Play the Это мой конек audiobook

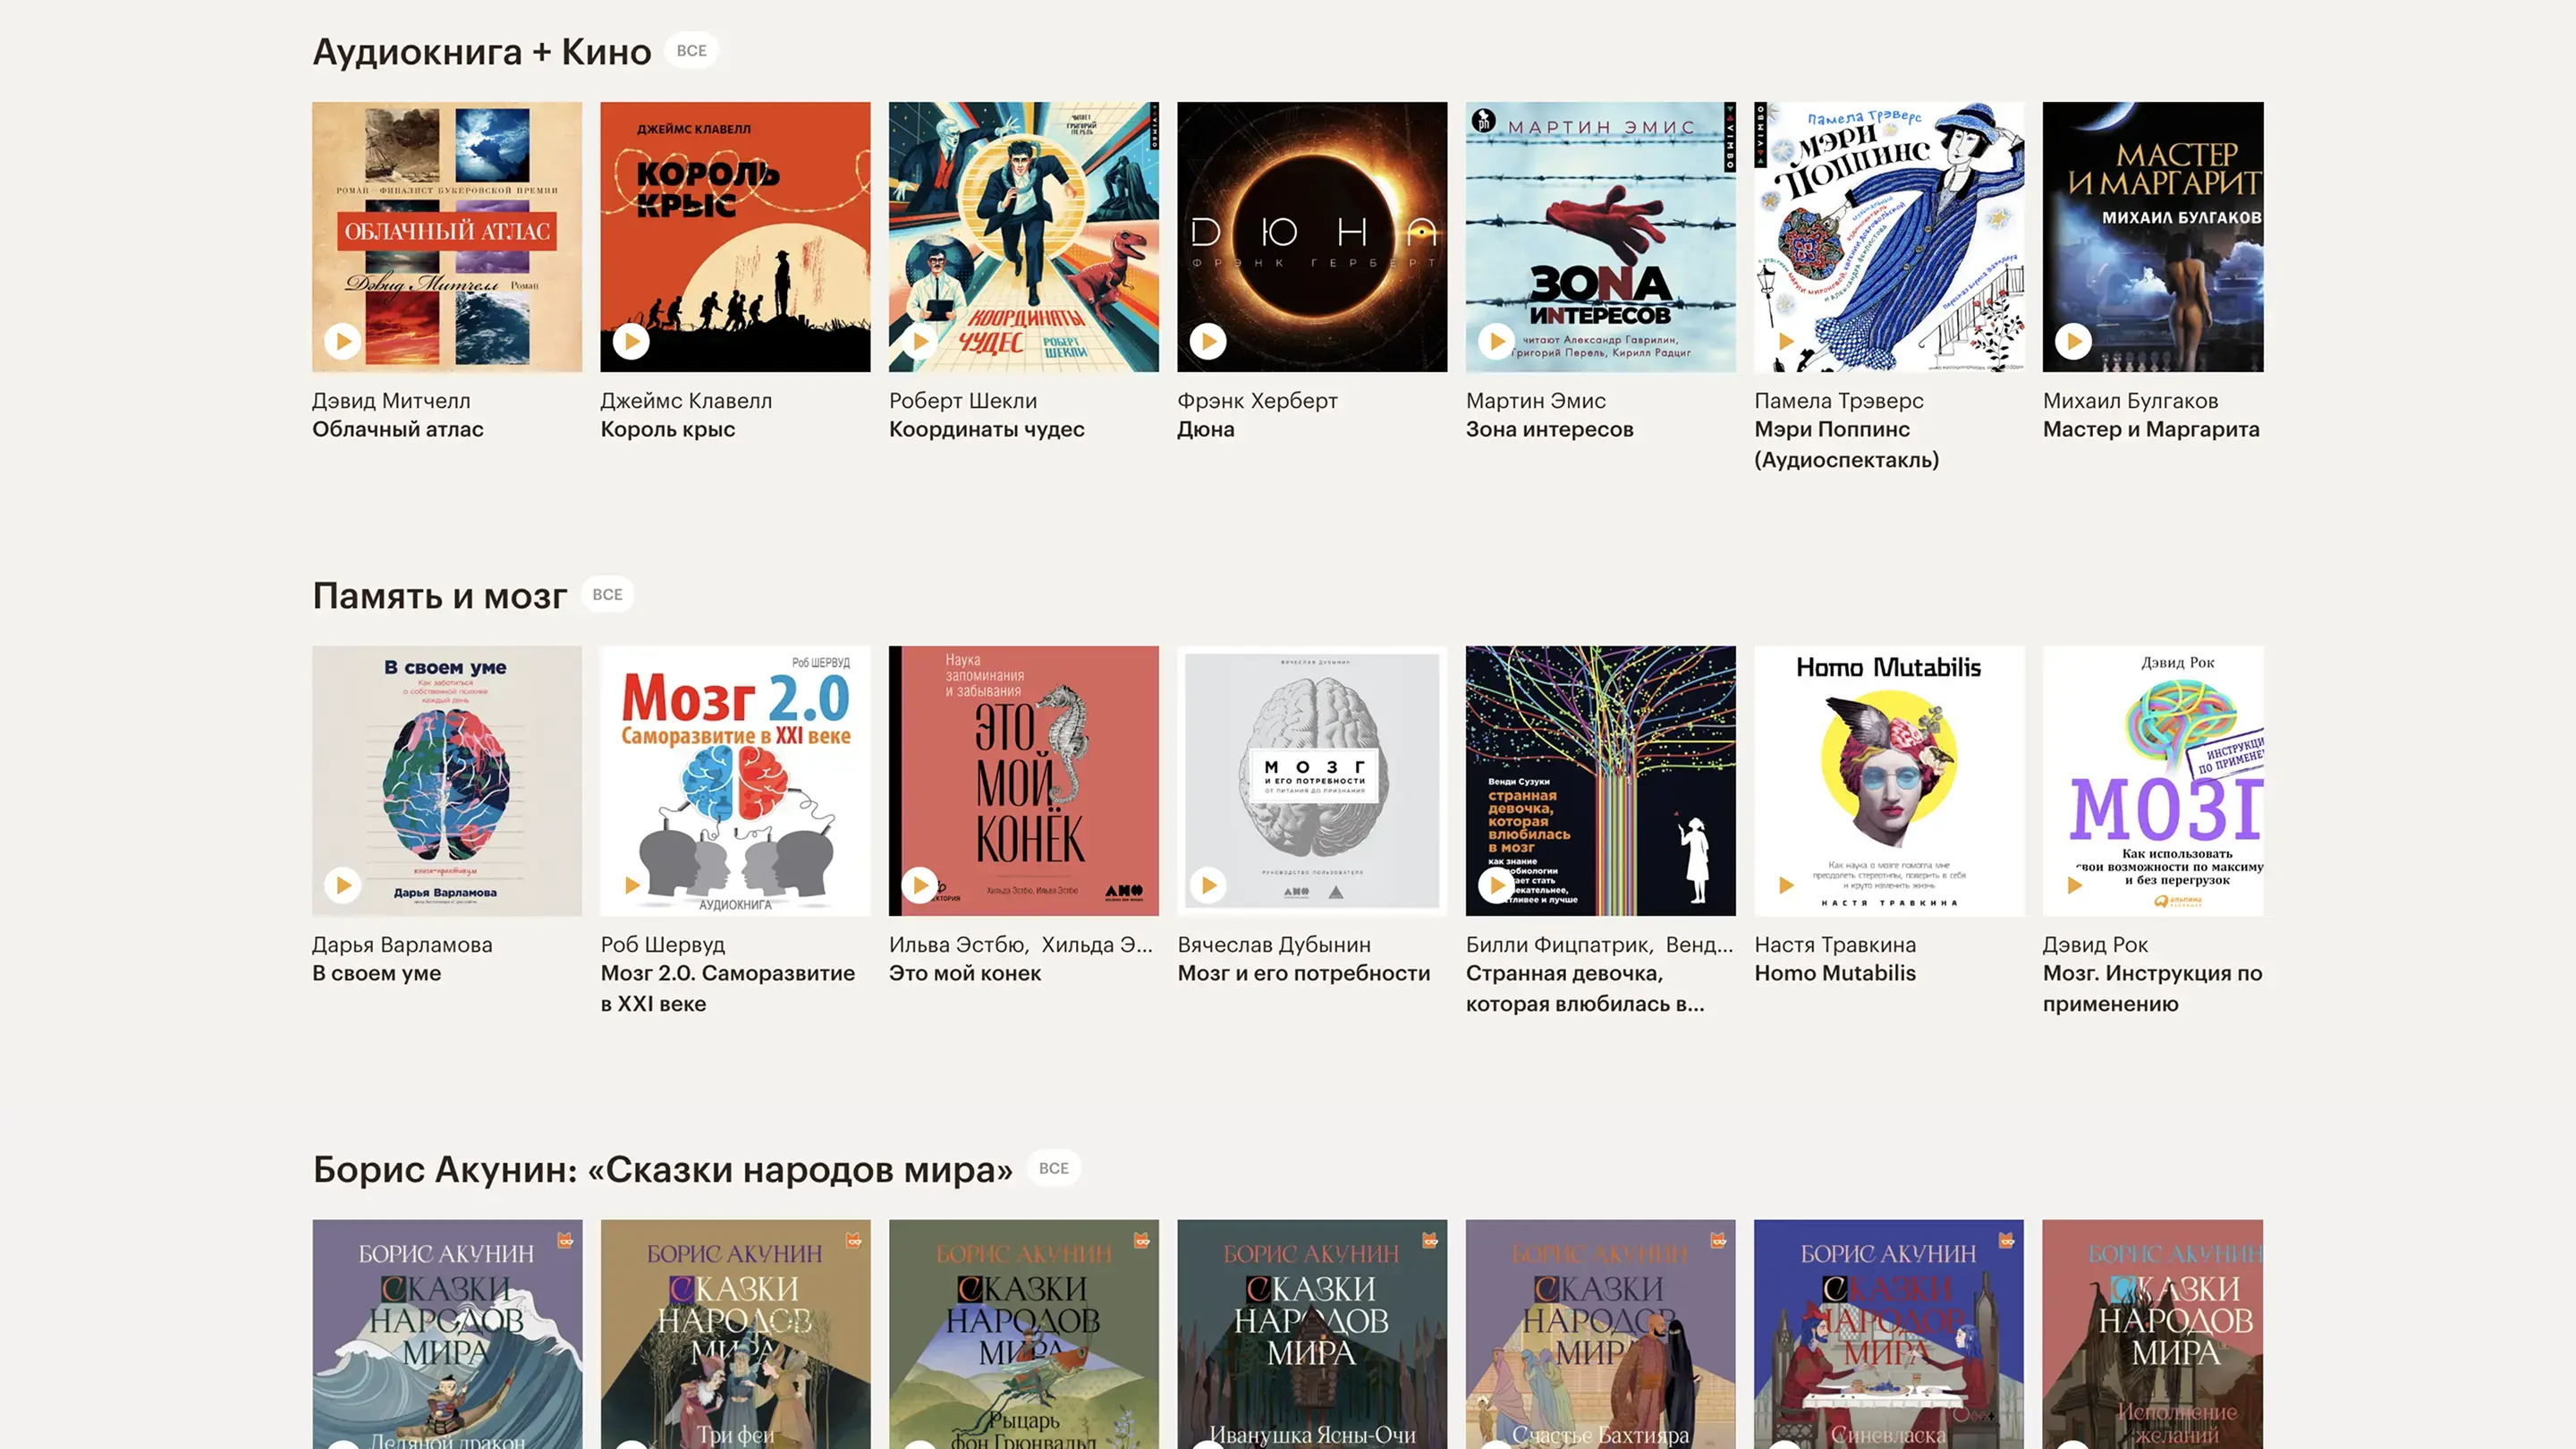[920, 885]
